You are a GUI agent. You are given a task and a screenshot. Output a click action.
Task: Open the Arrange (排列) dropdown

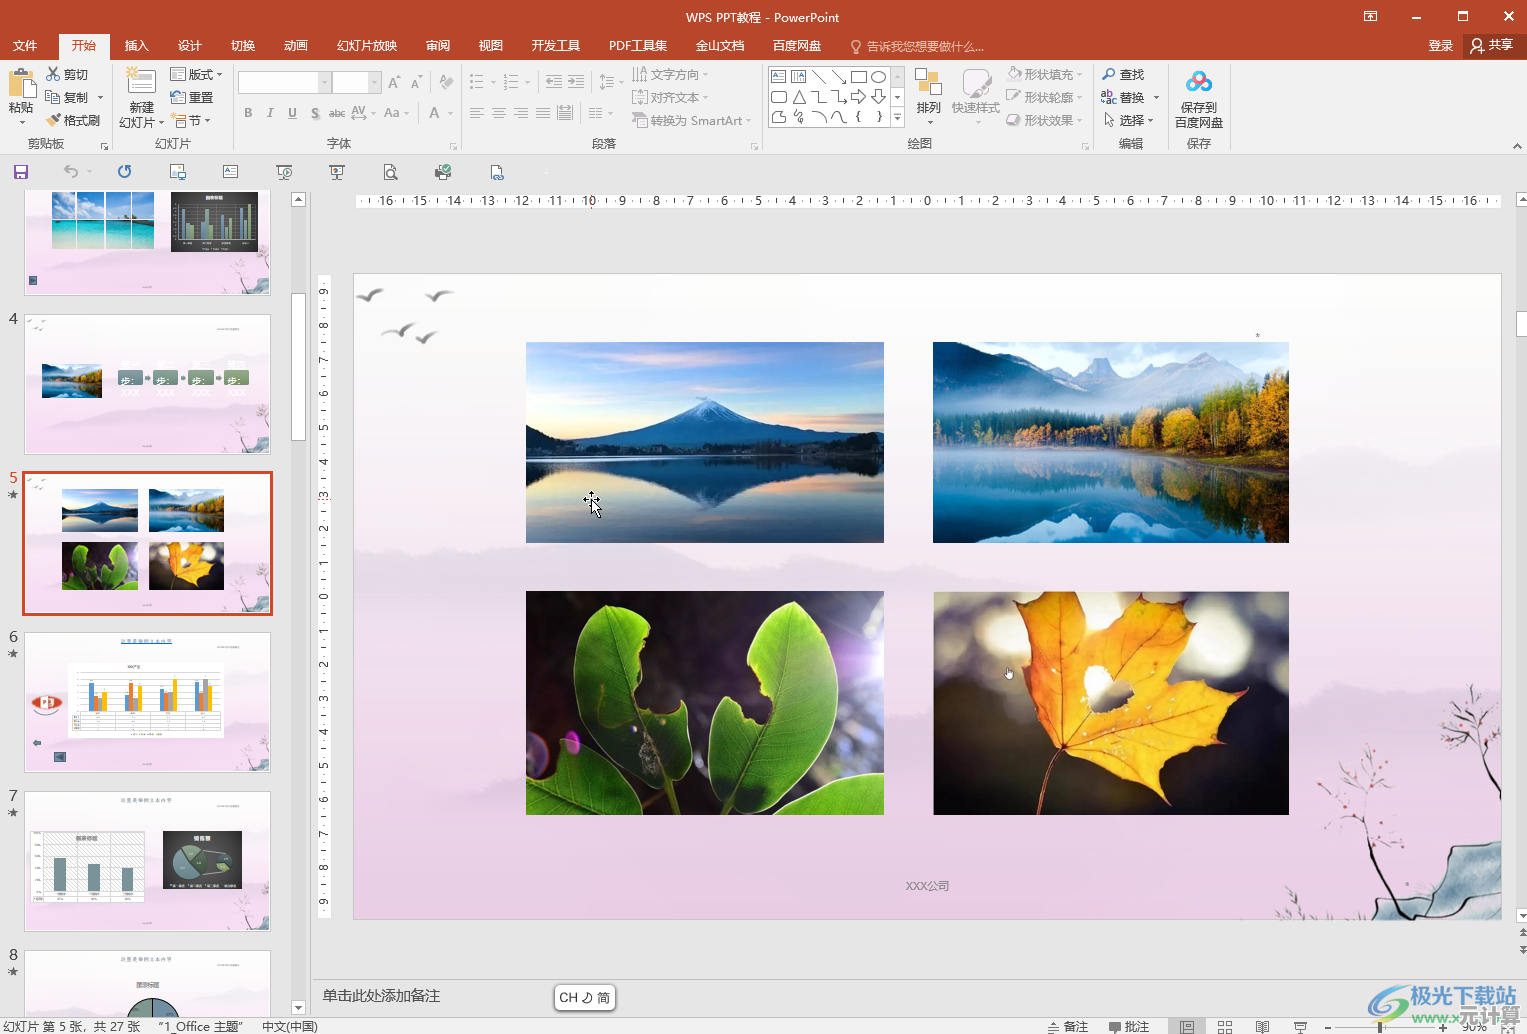[x=929, y=97]
